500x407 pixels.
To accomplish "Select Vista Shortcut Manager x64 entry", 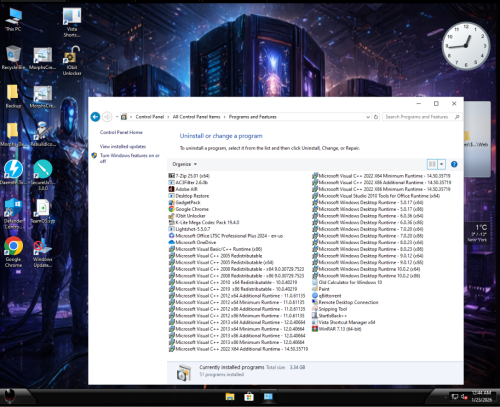I will click(x=343, y=322).
